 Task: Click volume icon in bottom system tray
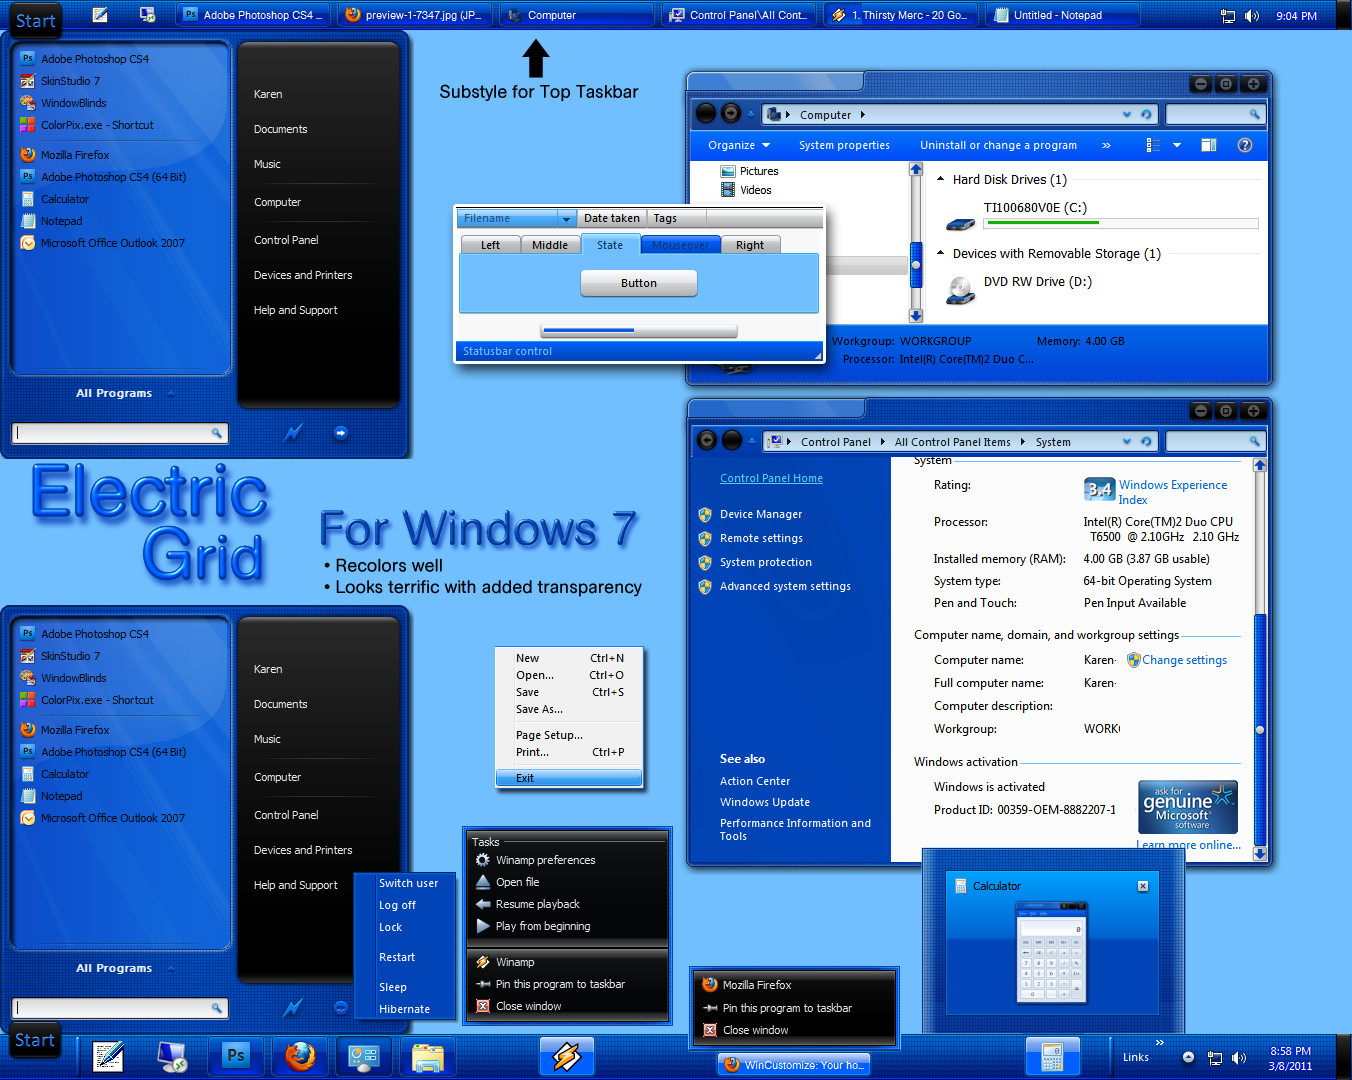point(1239,1058)
